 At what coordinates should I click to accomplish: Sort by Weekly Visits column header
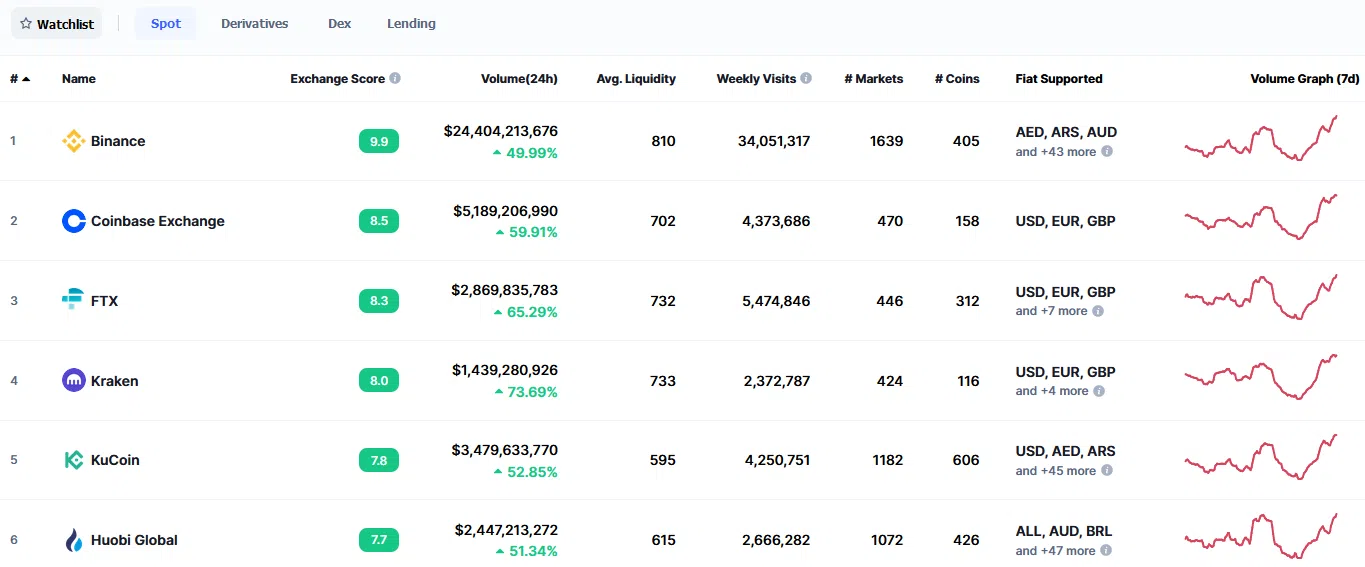(x=757, y=78)
